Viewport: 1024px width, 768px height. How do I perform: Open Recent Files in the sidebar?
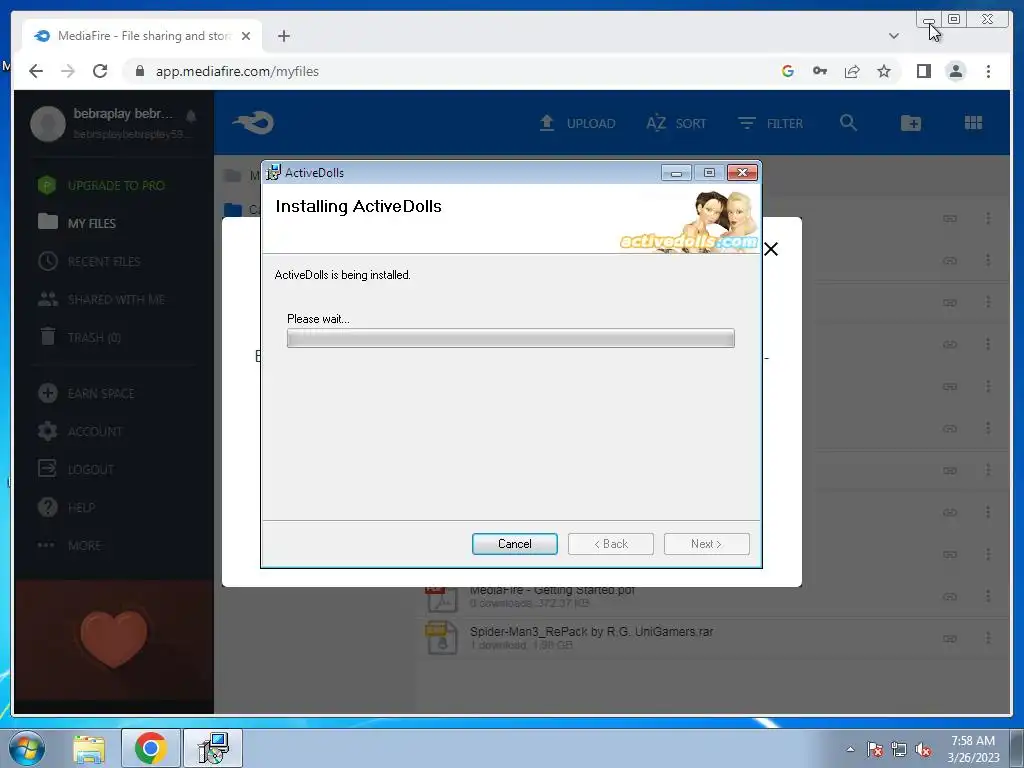[x=89, y=261]
